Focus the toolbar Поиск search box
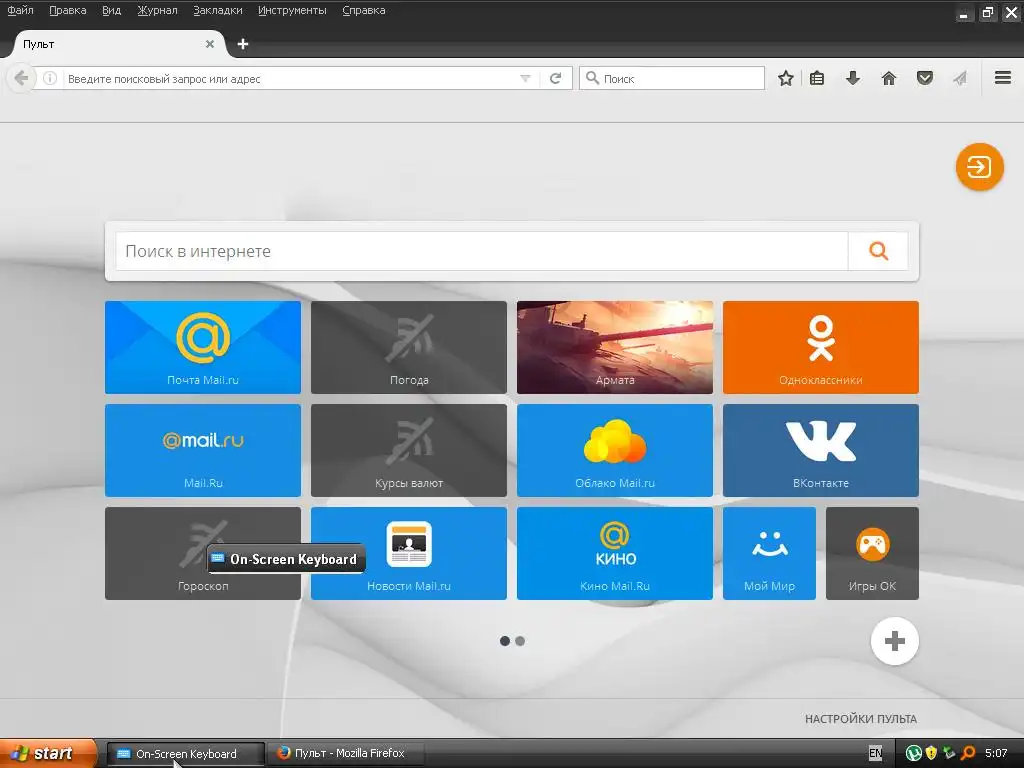 tap(672, 78)
